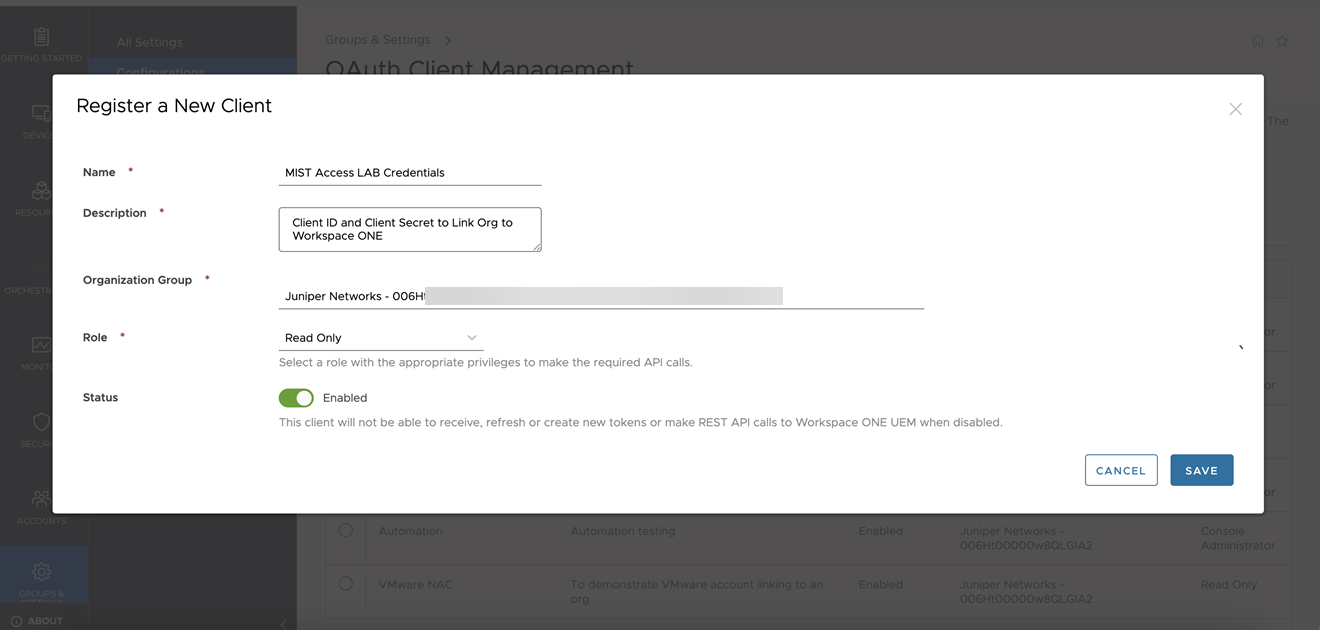Expand the breadcrumb chevron after Groups & Settings
The image size is (1320, 630).
pyautogui.click(x=447, y=41)
